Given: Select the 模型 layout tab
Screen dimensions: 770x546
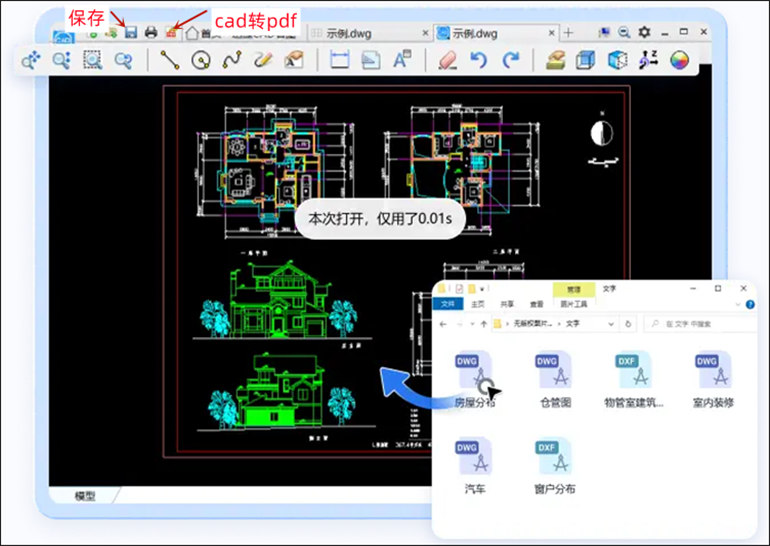Looking at the screenshot, I should [84, 496].
